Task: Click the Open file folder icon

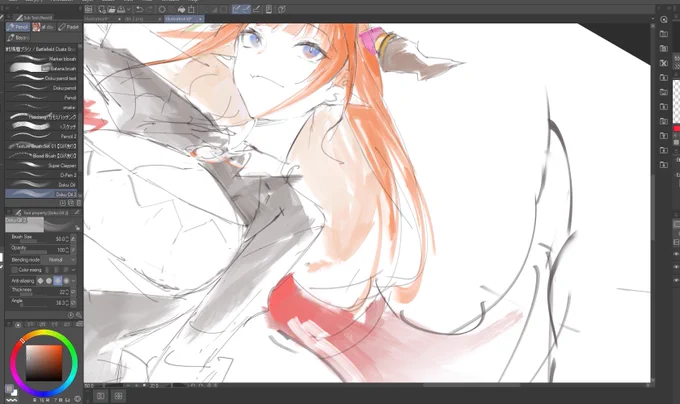Action: [x=112, y=9]
